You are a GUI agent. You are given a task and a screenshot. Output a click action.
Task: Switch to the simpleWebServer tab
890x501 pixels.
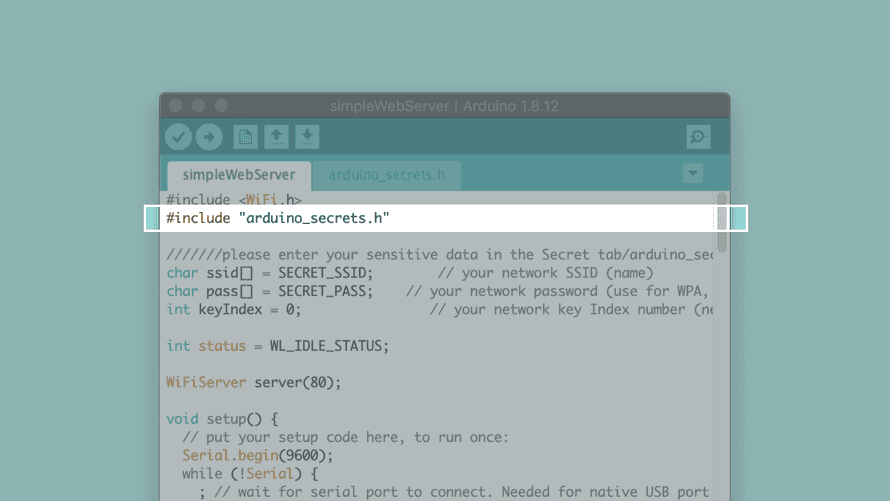[239, 175]
